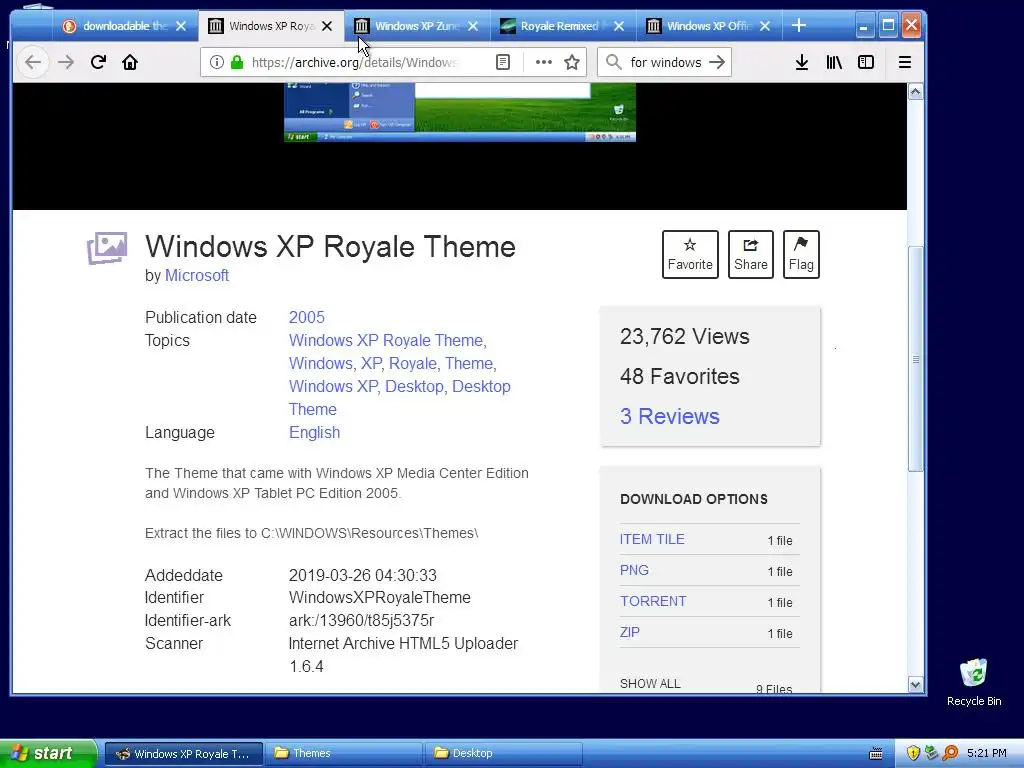
Task: Click the vertical scrollbar thumb
Action: click(x=916, y=359)
